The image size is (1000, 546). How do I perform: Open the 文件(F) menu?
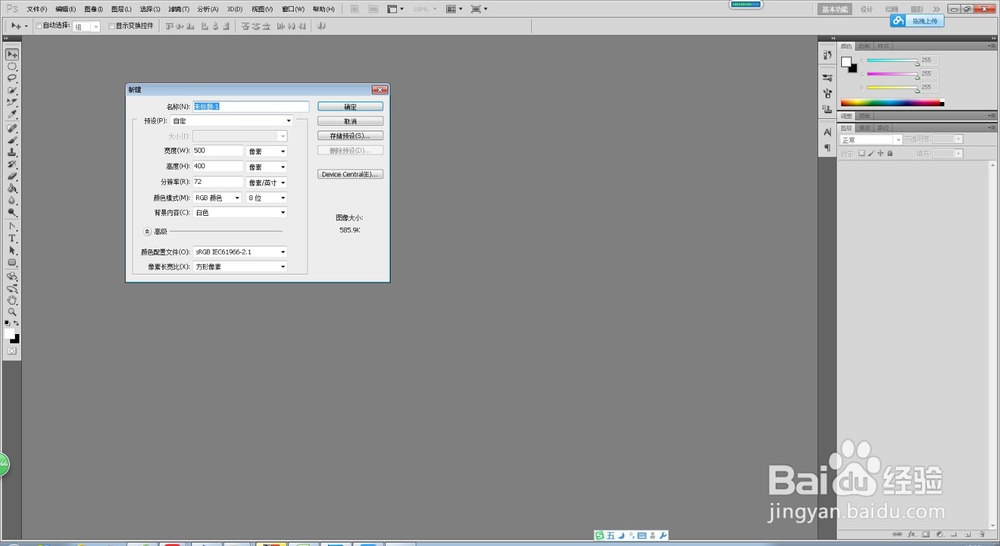[x=37, y=9]
